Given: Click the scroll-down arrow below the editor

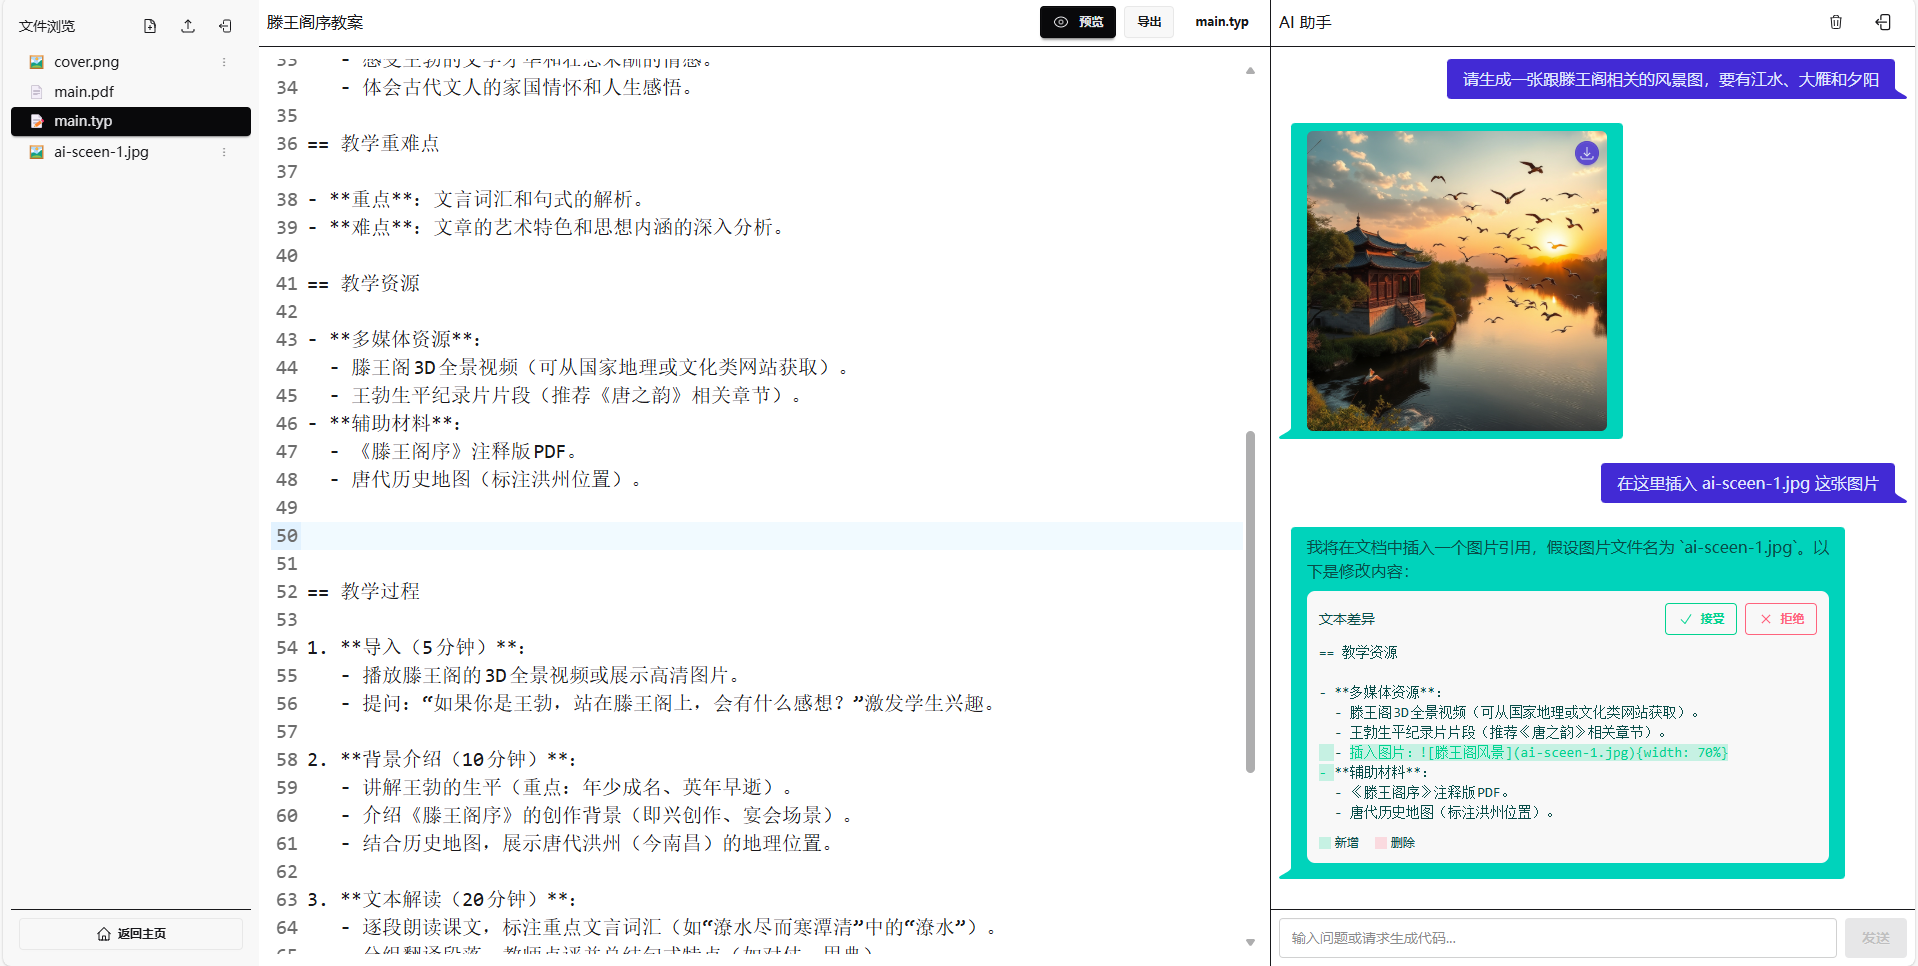Looking at the screenshot, I should click(1249, 942).
